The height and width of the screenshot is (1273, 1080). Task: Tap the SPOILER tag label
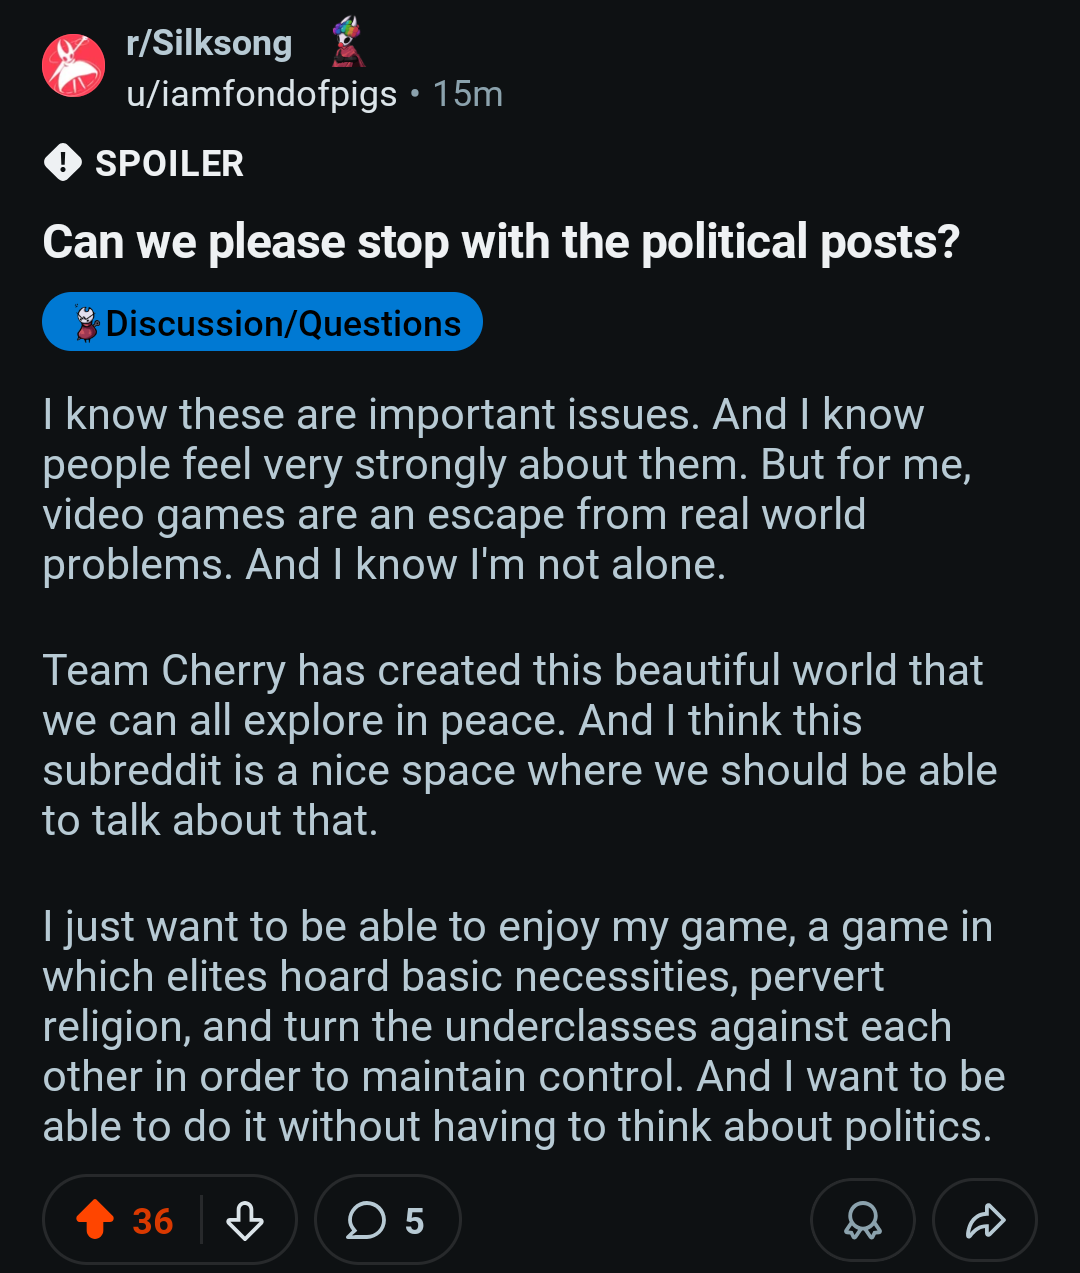(x=169, y=163)
